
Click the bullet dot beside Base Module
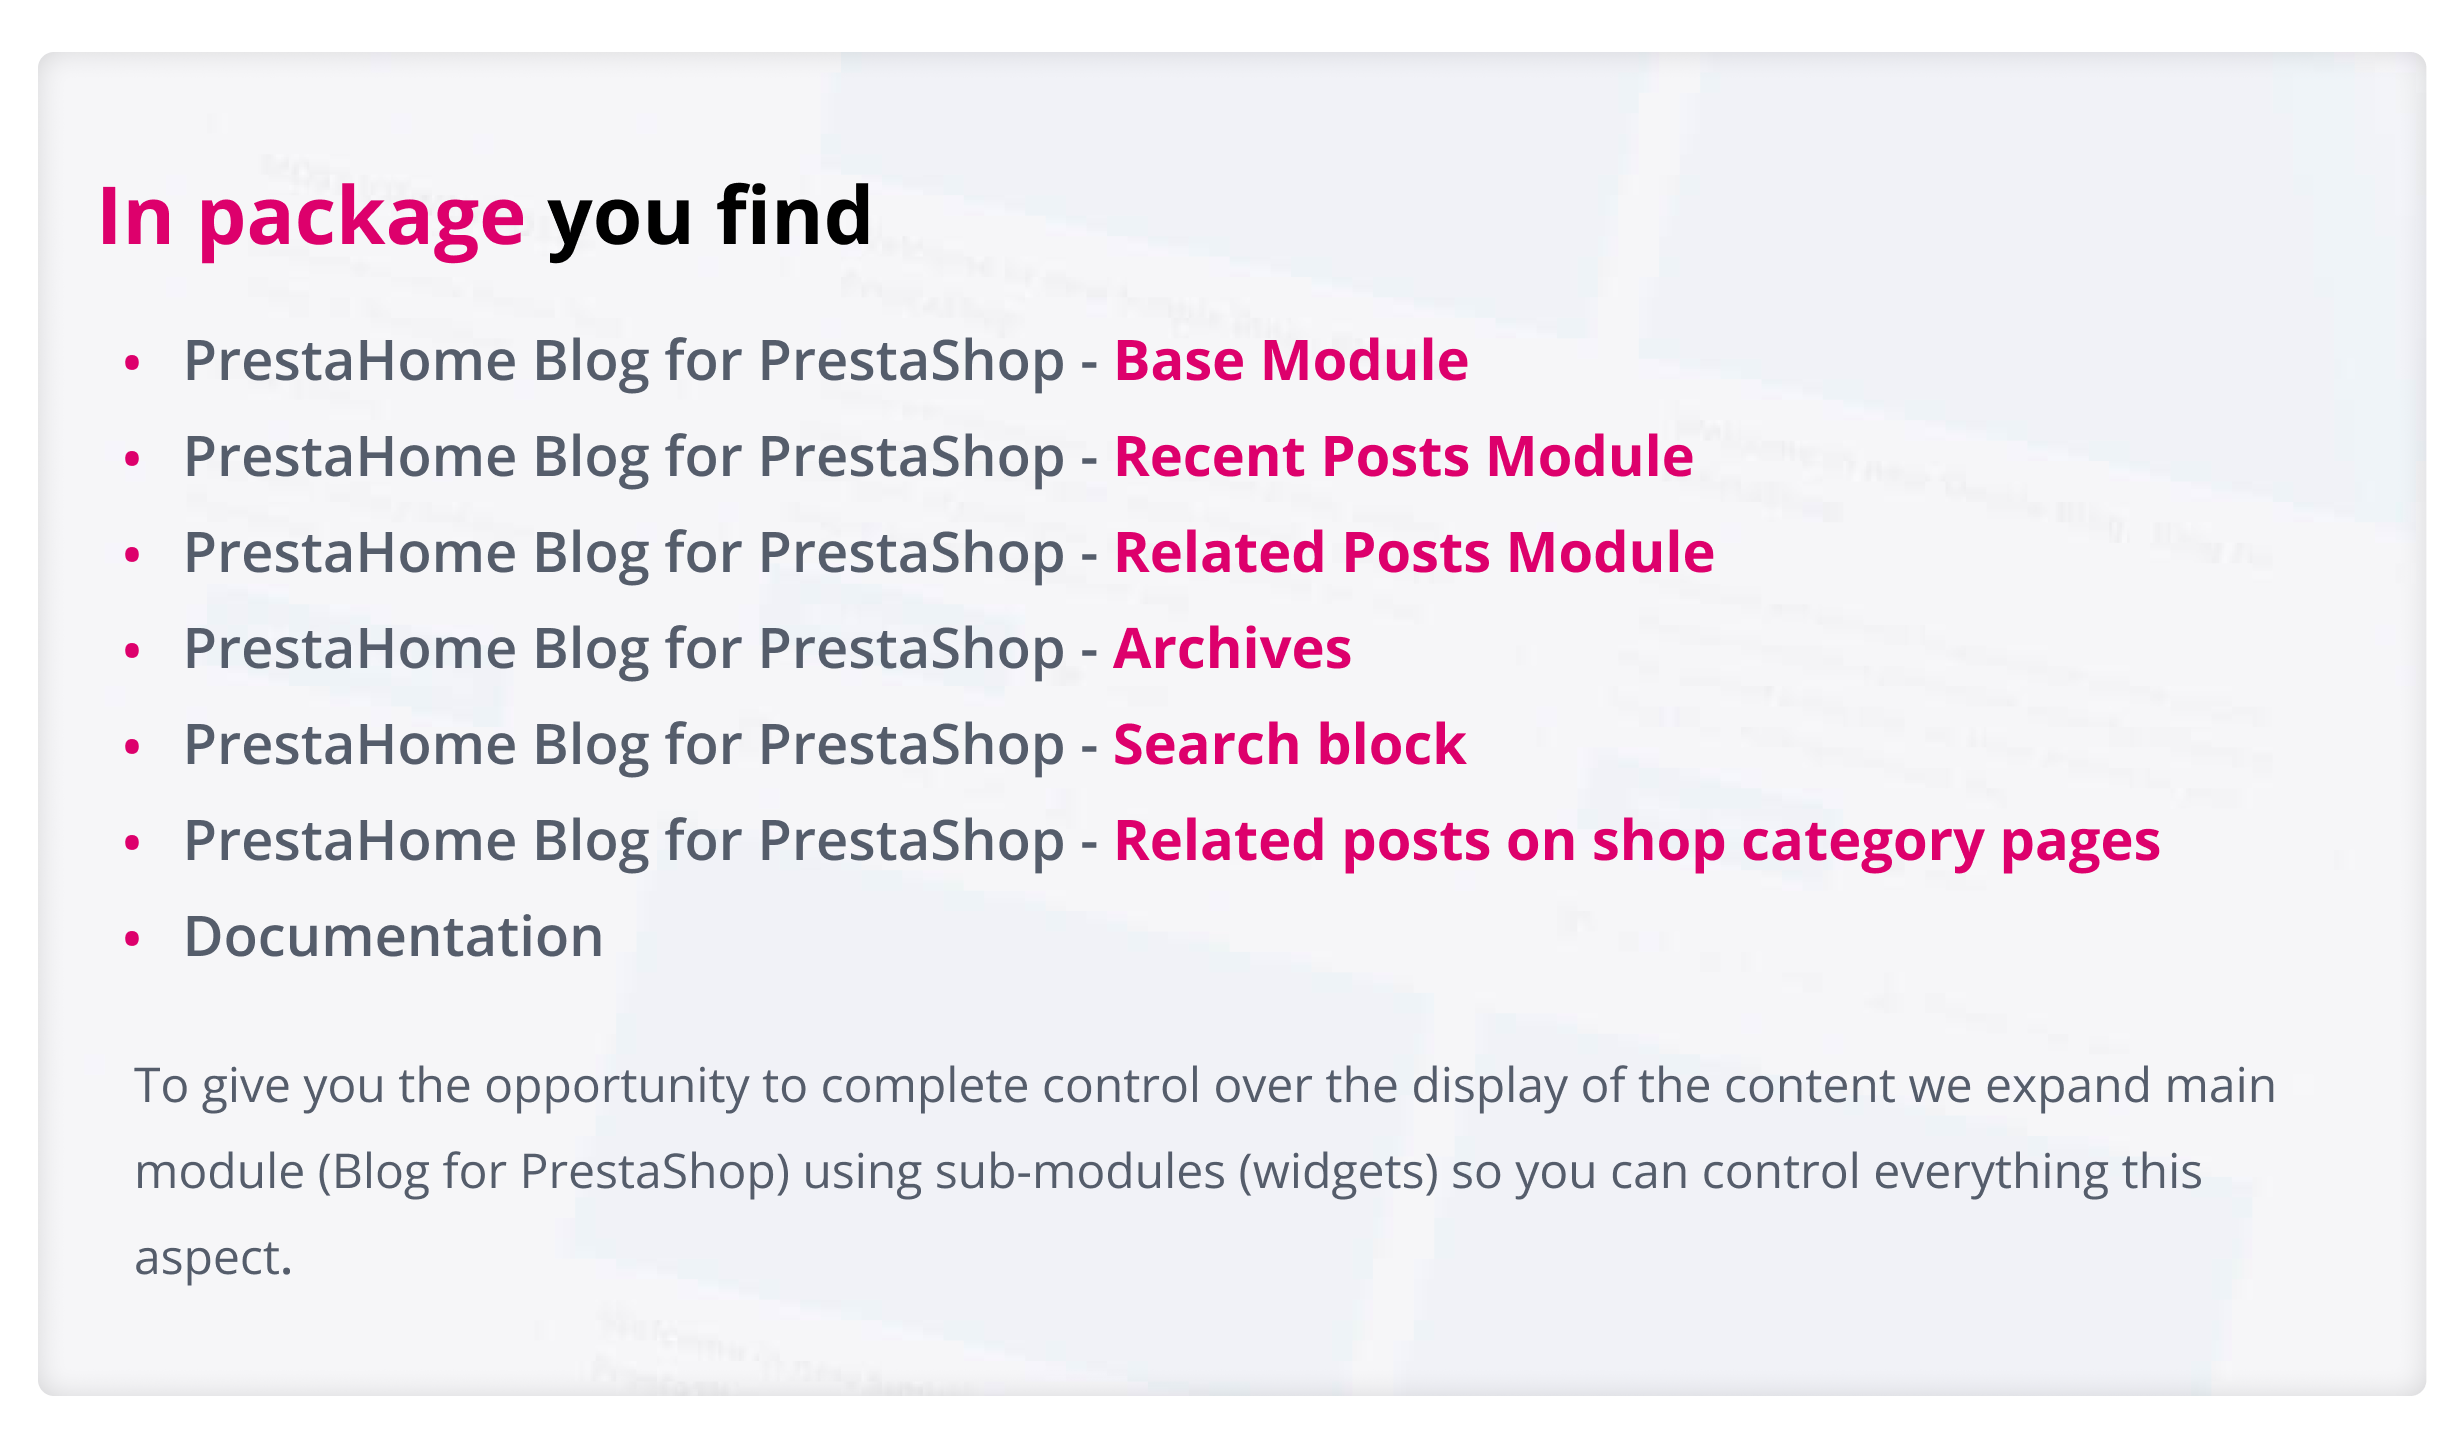[x=132, y=363]
